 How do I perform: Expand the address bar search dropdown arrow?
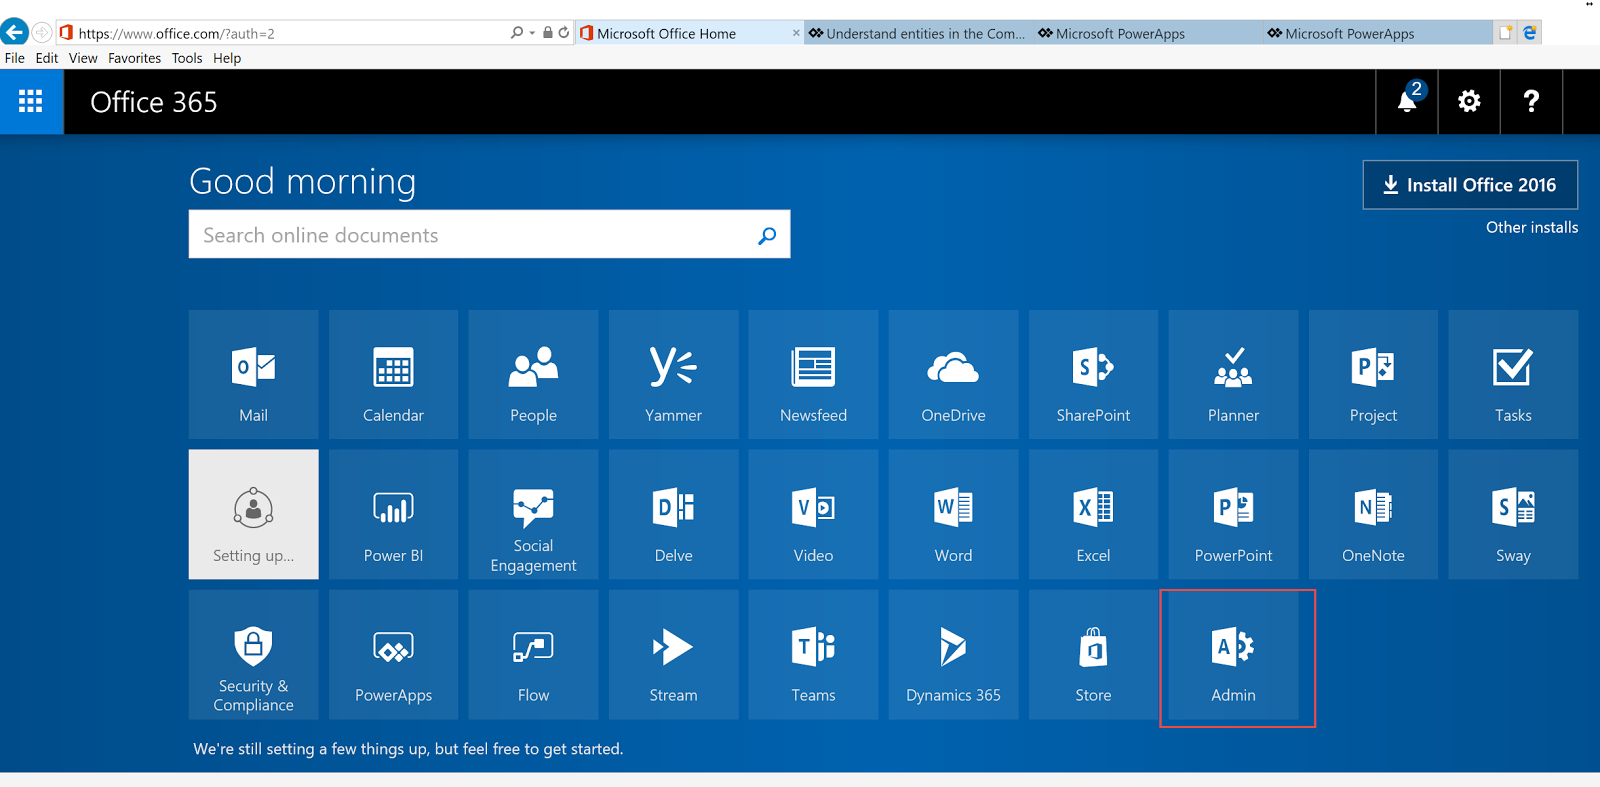tap(532, 33)
